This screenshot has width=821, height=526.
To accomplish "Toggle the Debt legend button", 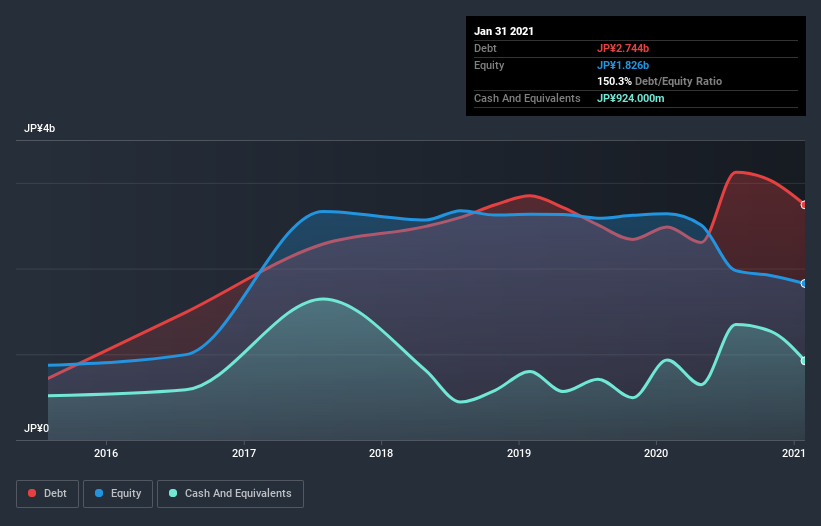I will click(47, 494).
